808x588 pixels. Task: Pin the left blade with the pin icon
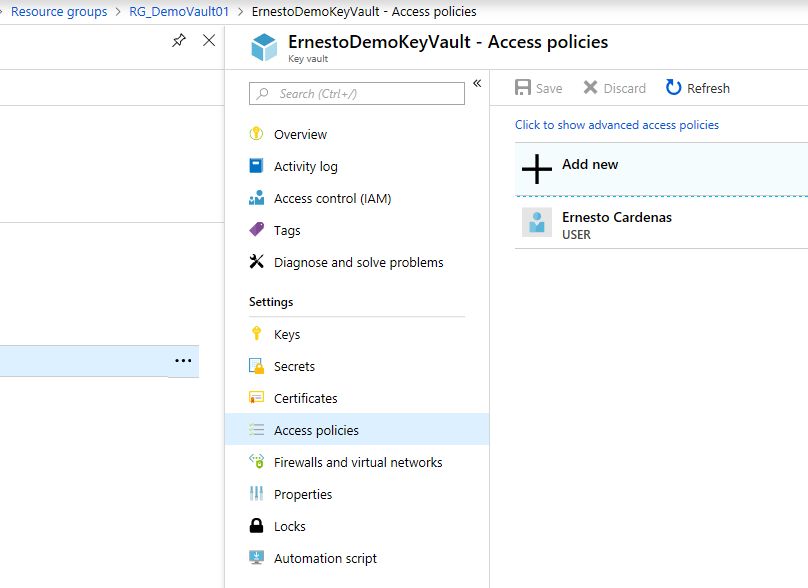(179, 40)
